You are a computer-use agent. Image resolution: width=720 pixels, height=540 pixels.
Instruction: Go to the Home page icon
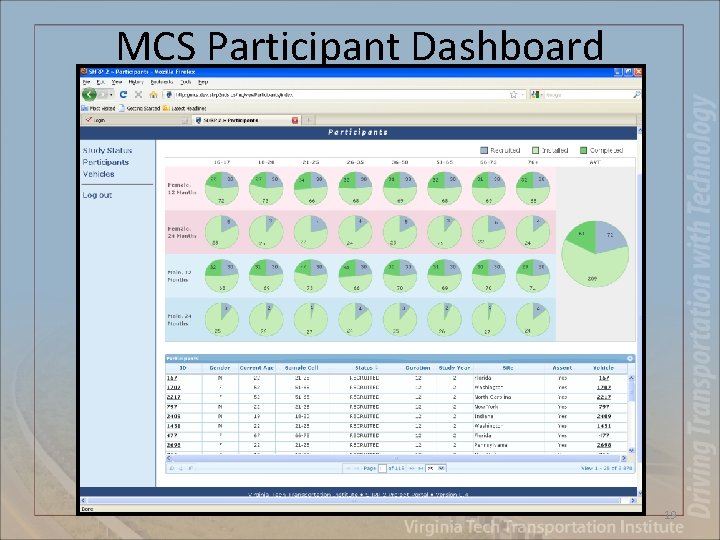point(153,95)
